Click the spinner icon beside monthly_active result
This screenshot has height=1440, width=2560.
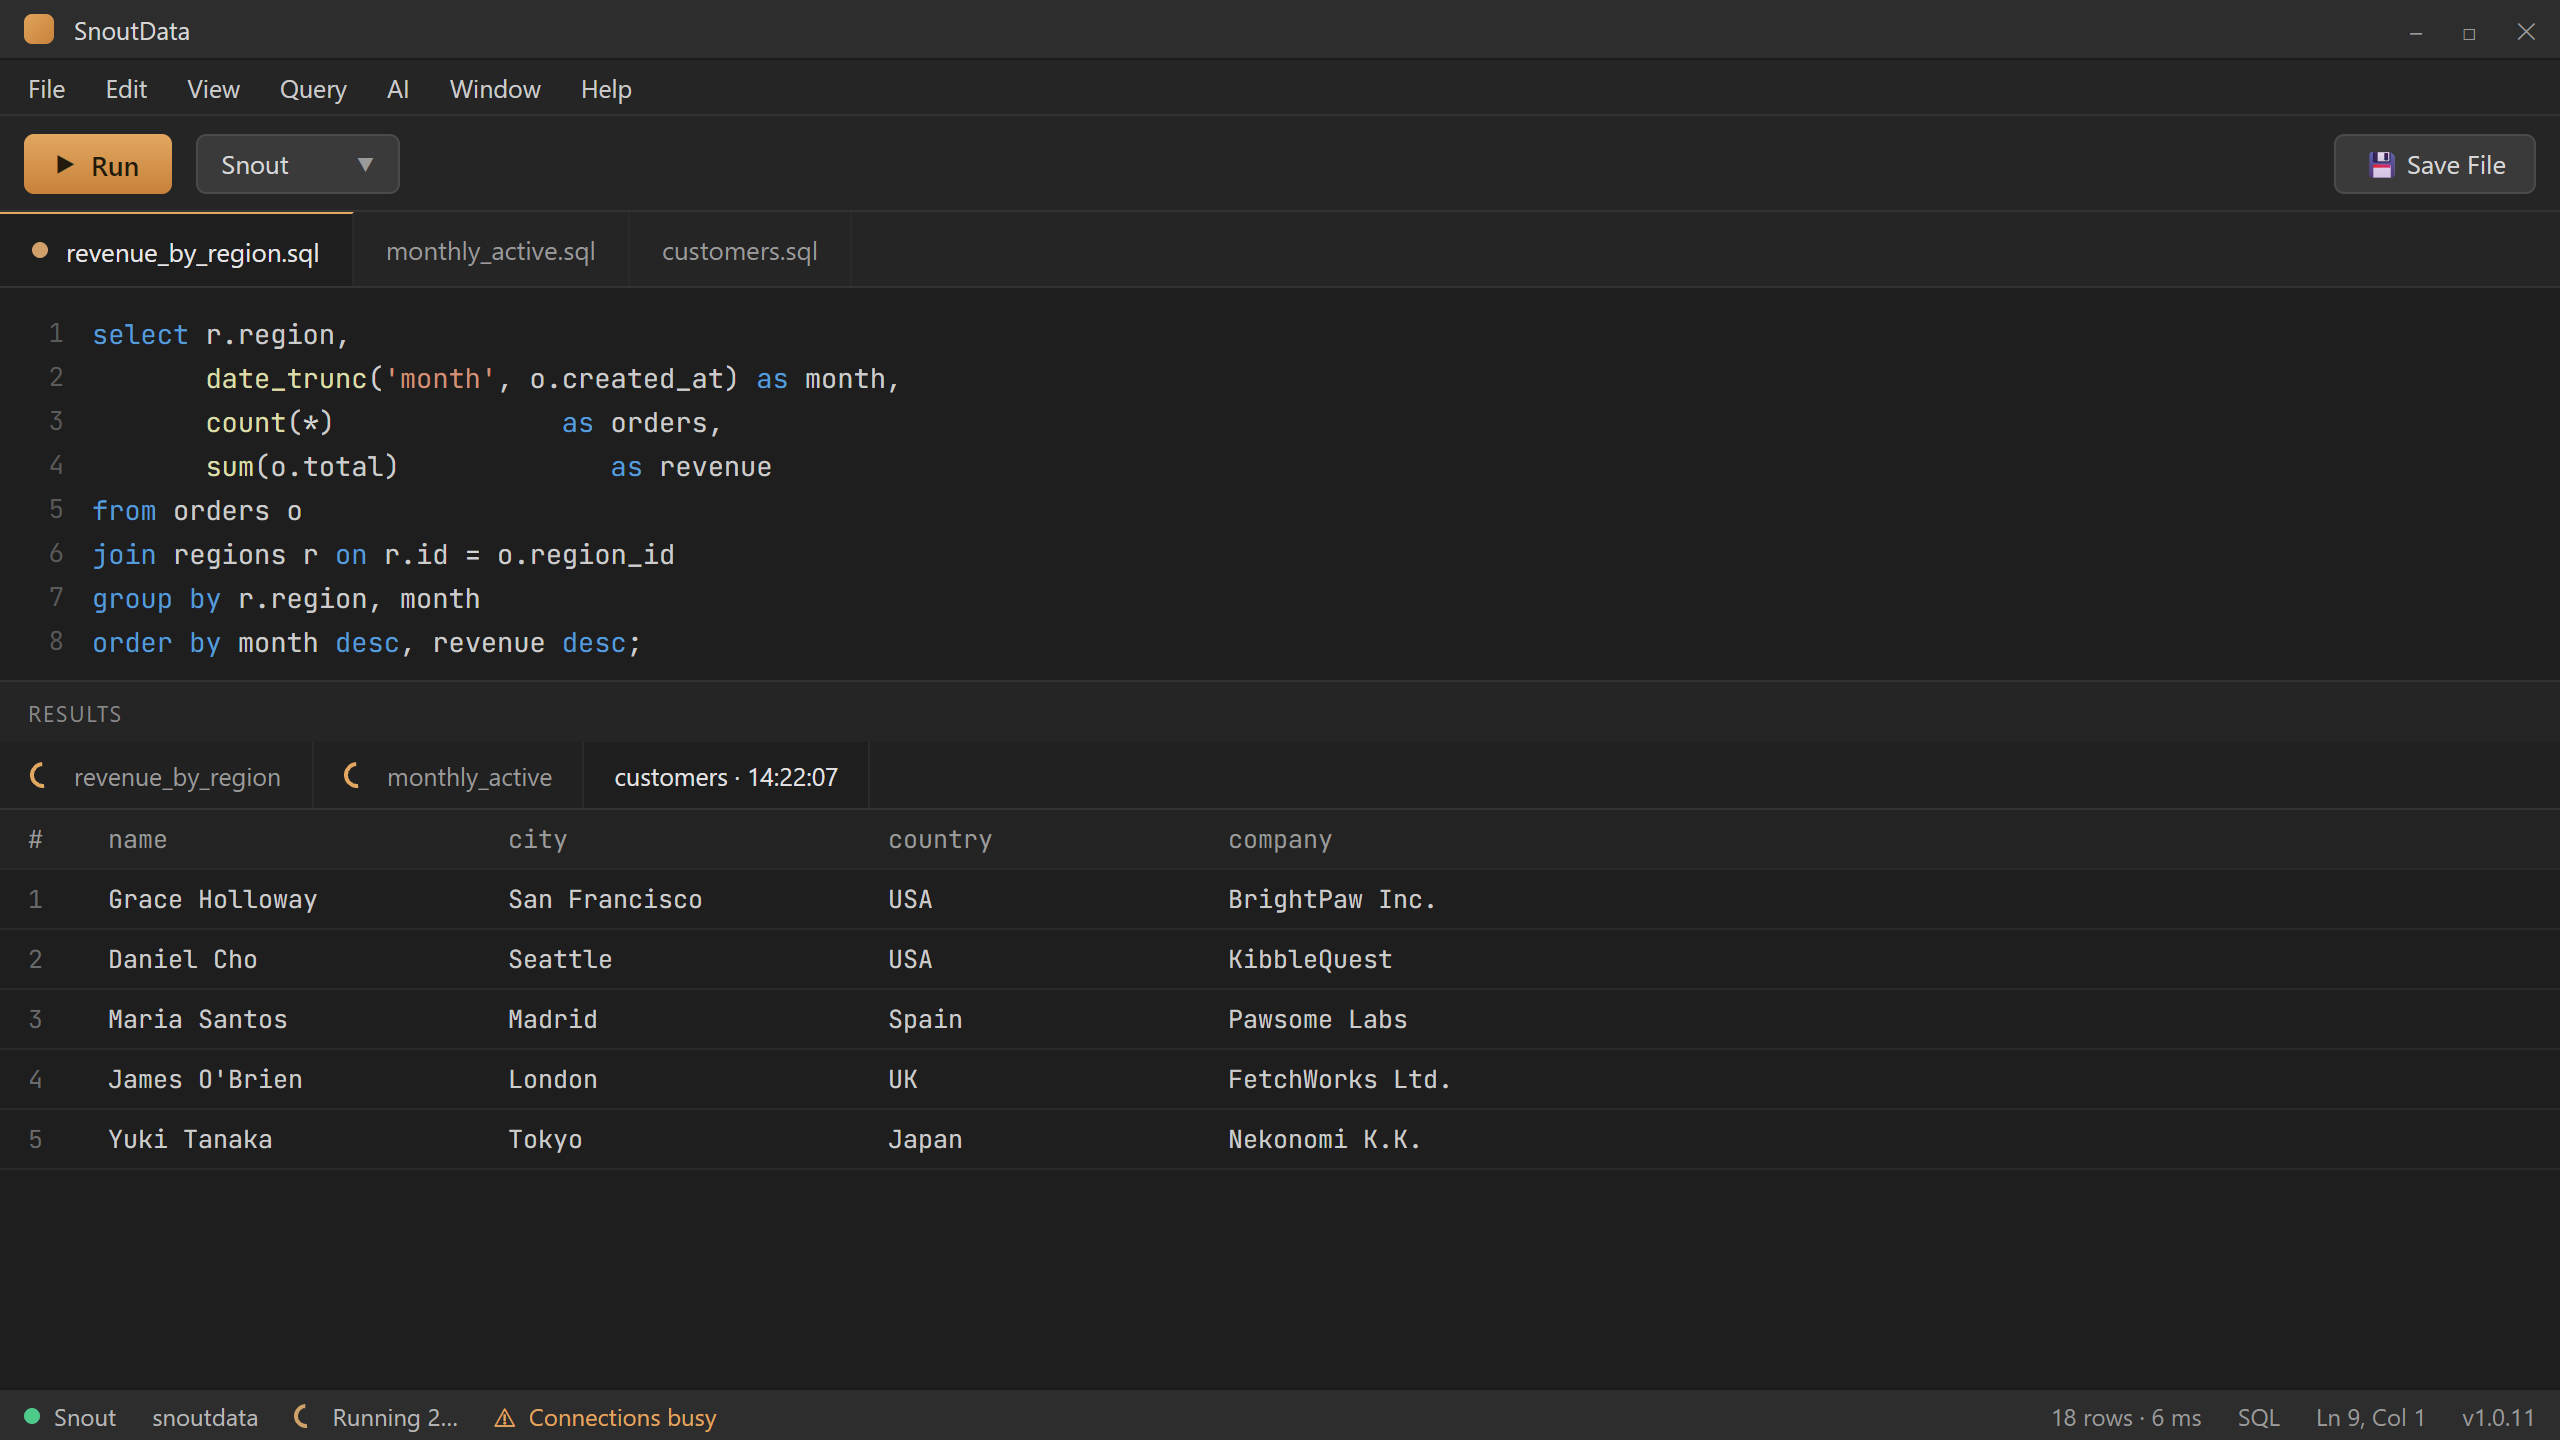click(353, 776)
